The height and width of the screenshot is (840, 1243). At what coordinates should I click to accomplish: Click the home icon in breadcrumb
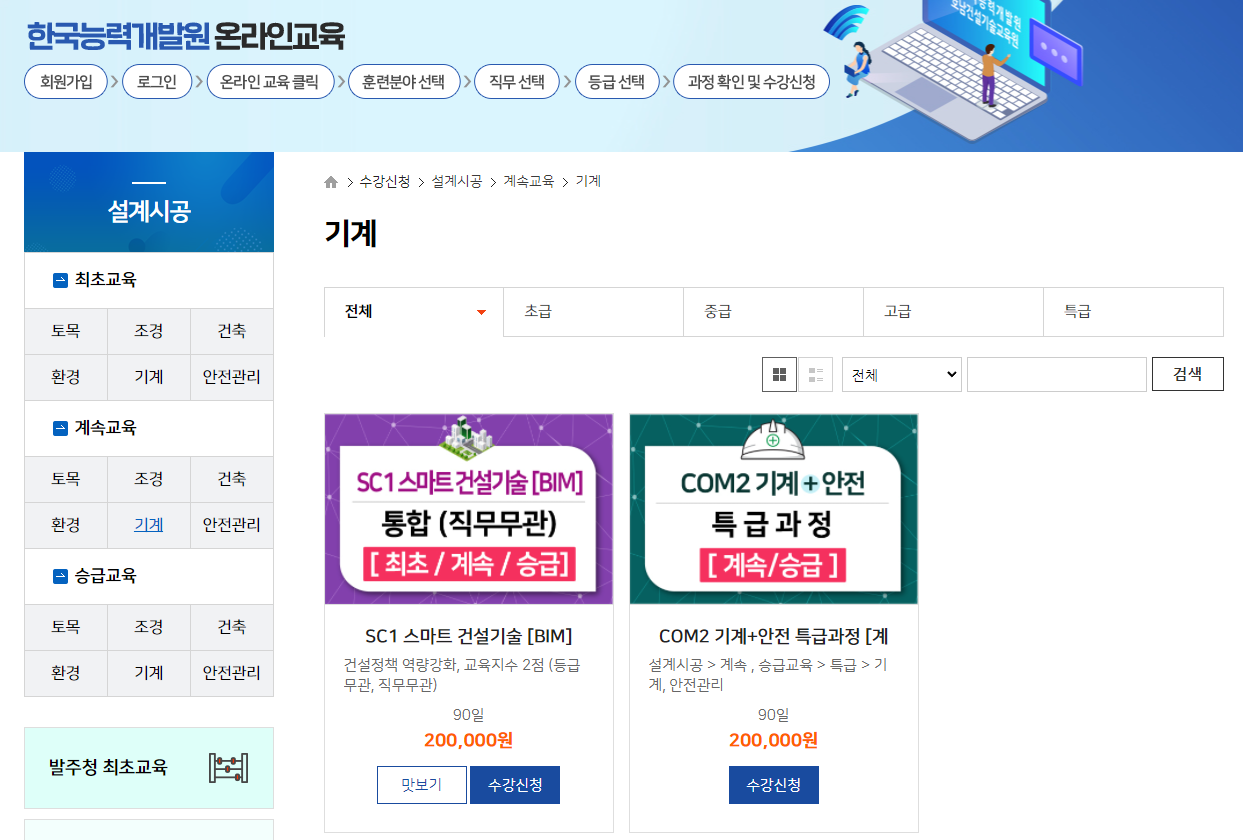click(331, 182)
